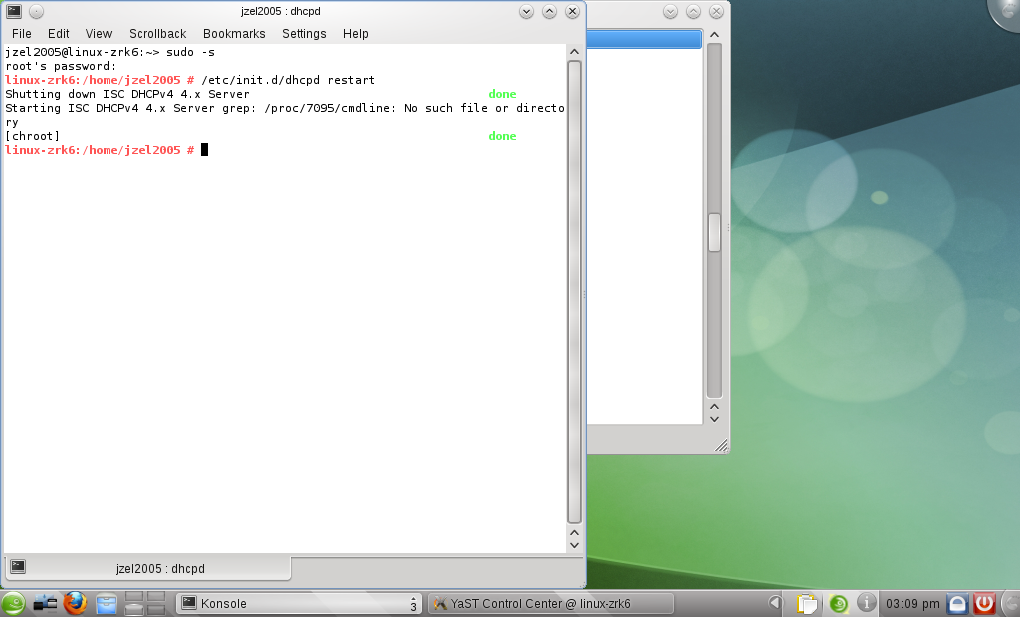The height and width of the screenshot is (617, 1020).
Task: Click the Konsole taskbar entry
Action: 299,603
